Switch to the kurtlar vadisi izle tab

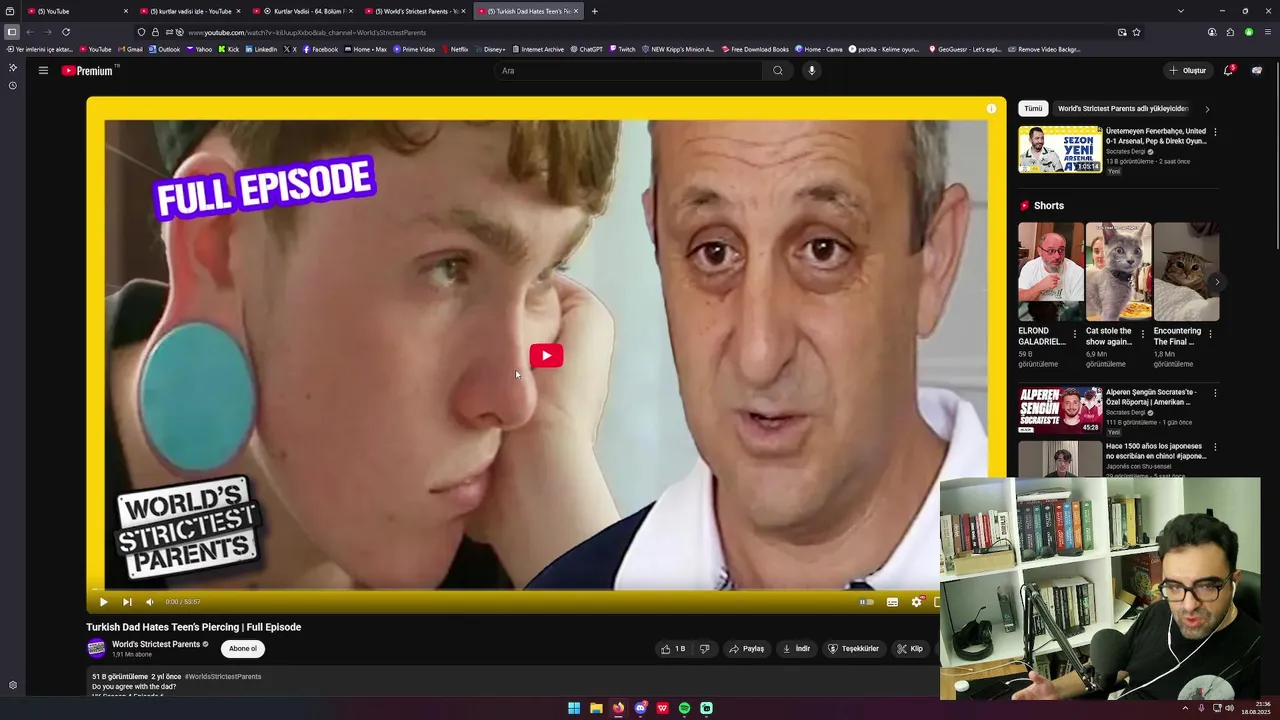click(x=190, y=11)
